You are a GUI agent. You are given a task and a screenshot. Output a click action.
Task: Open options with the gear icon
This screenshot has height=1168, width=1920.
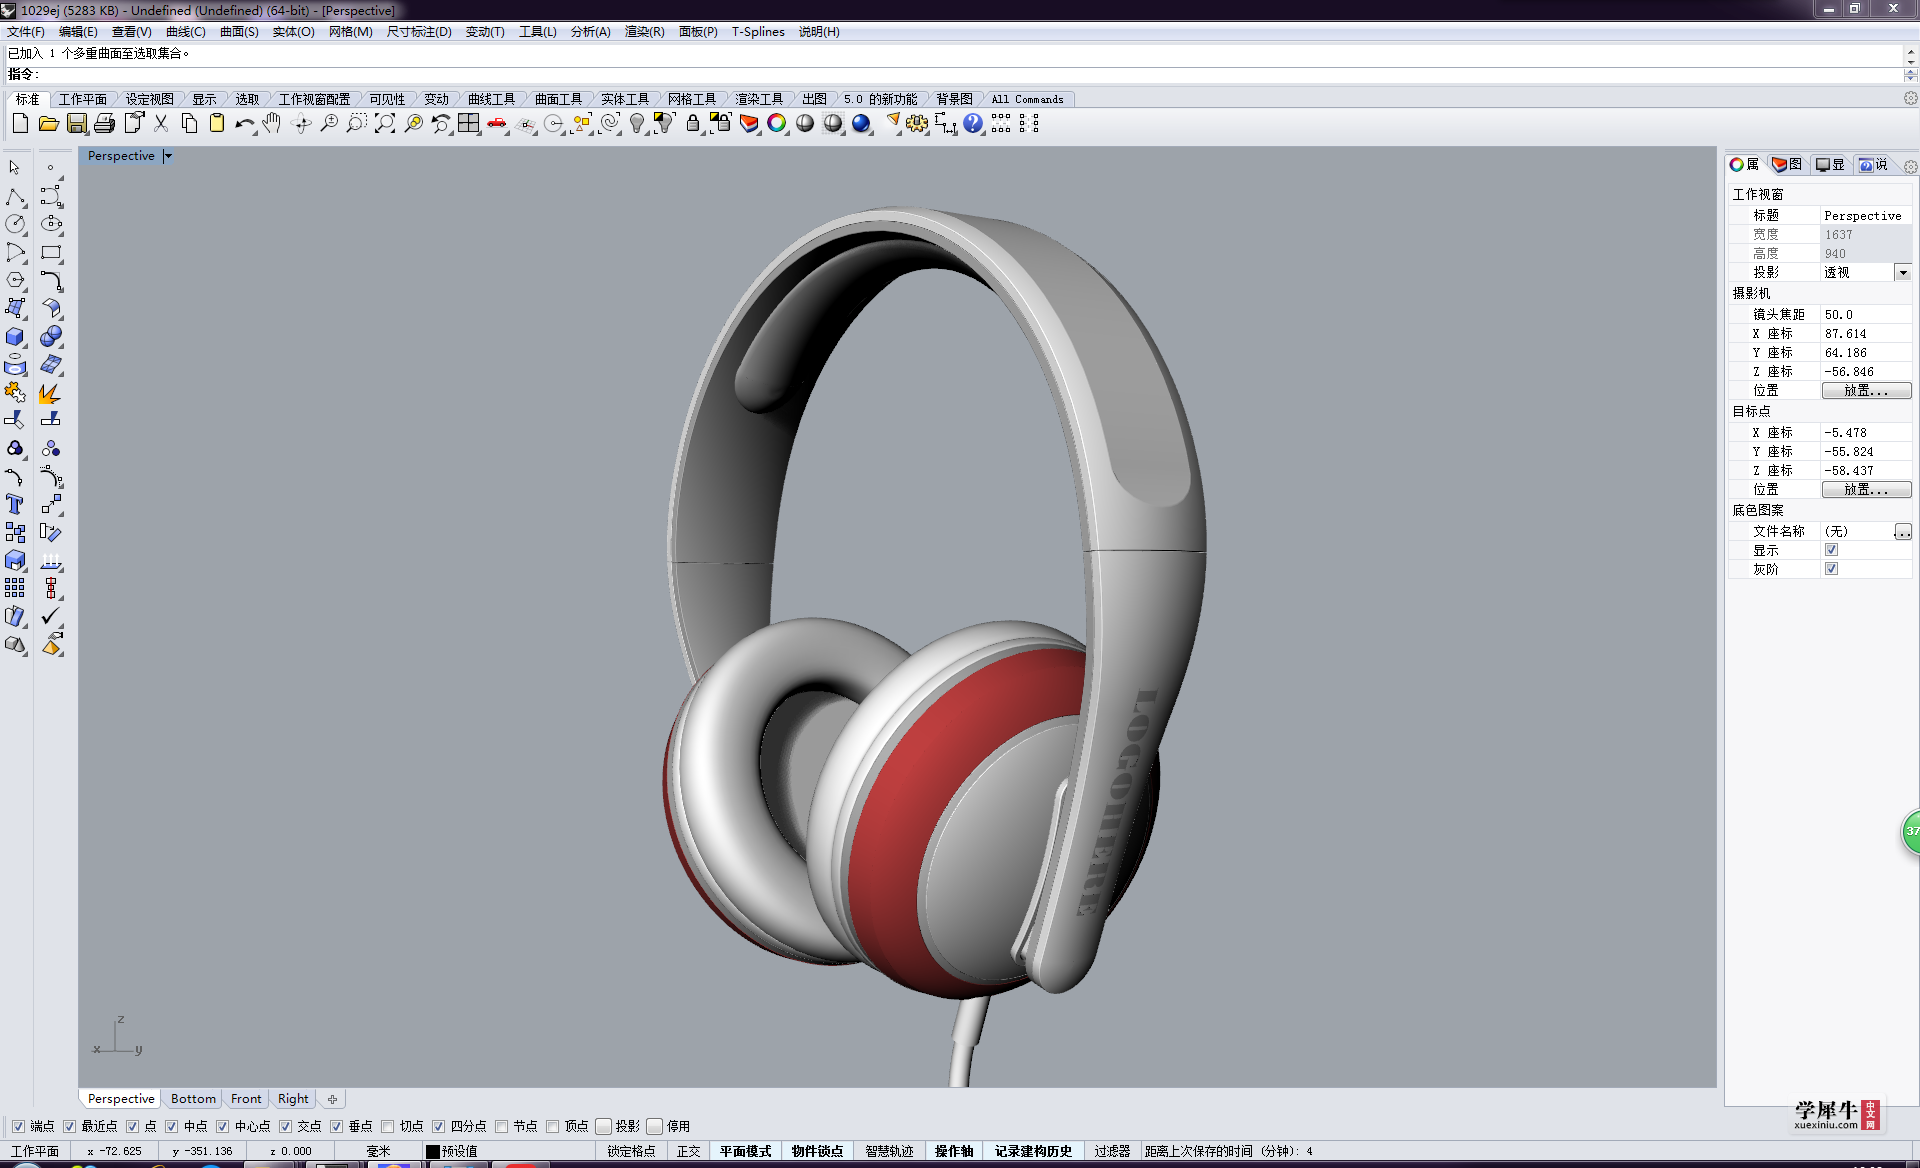[x=917, y=123]
